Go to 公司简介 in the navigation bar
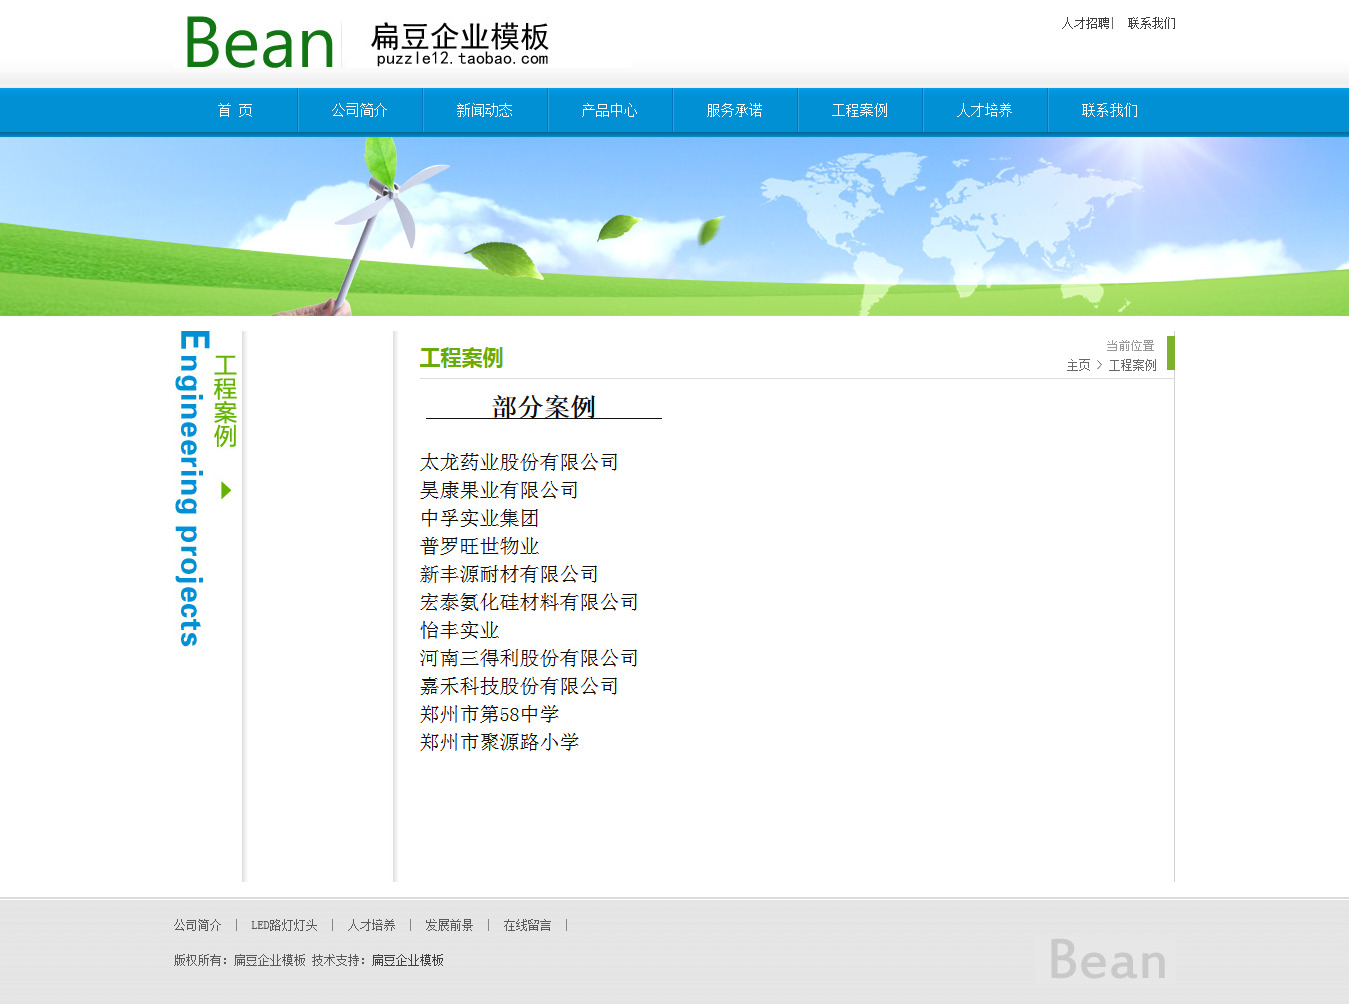The width and height of the screenshot is (1349, 1004). pos(360,110)
